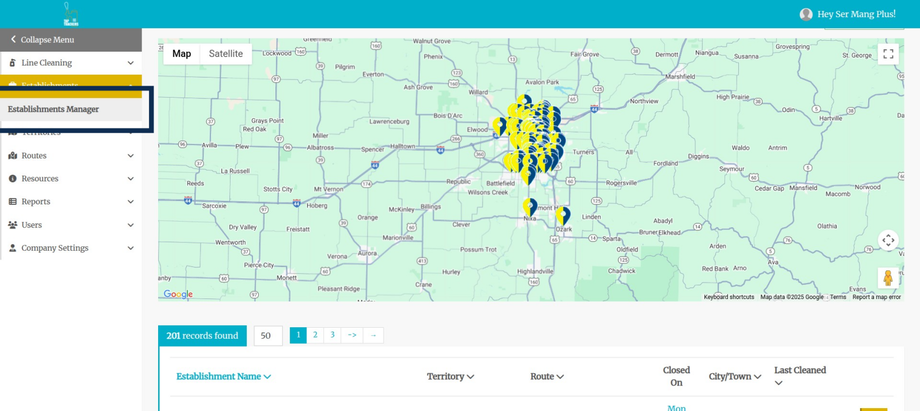The width and height of the screenshot is (920, 411).
Task: Toggle fullscreen map view
Action: (888, 54)
